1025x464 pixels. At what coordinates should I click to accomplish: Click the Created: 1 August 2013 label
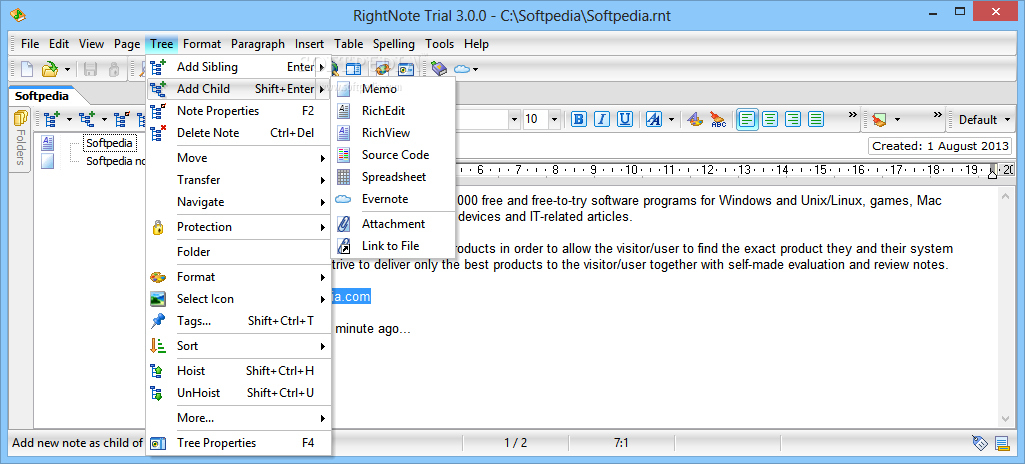(x=939, y=146)
